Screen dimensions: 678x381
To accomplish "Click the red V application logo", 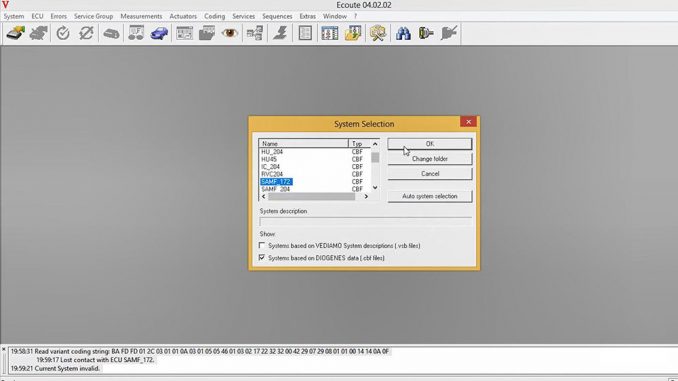I will pyautogui.click(x=5, y=5).
